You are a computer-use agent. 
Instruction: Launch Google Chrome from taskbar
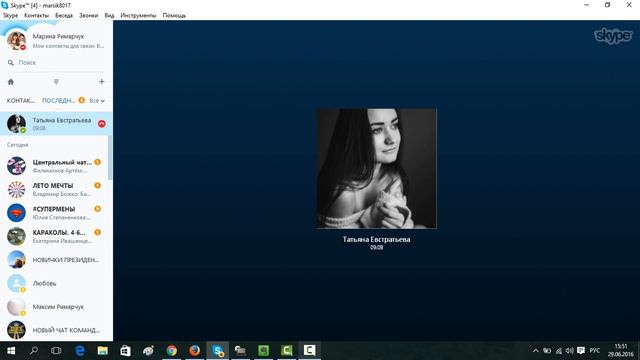pyautogui.click(x=171, y=351)
